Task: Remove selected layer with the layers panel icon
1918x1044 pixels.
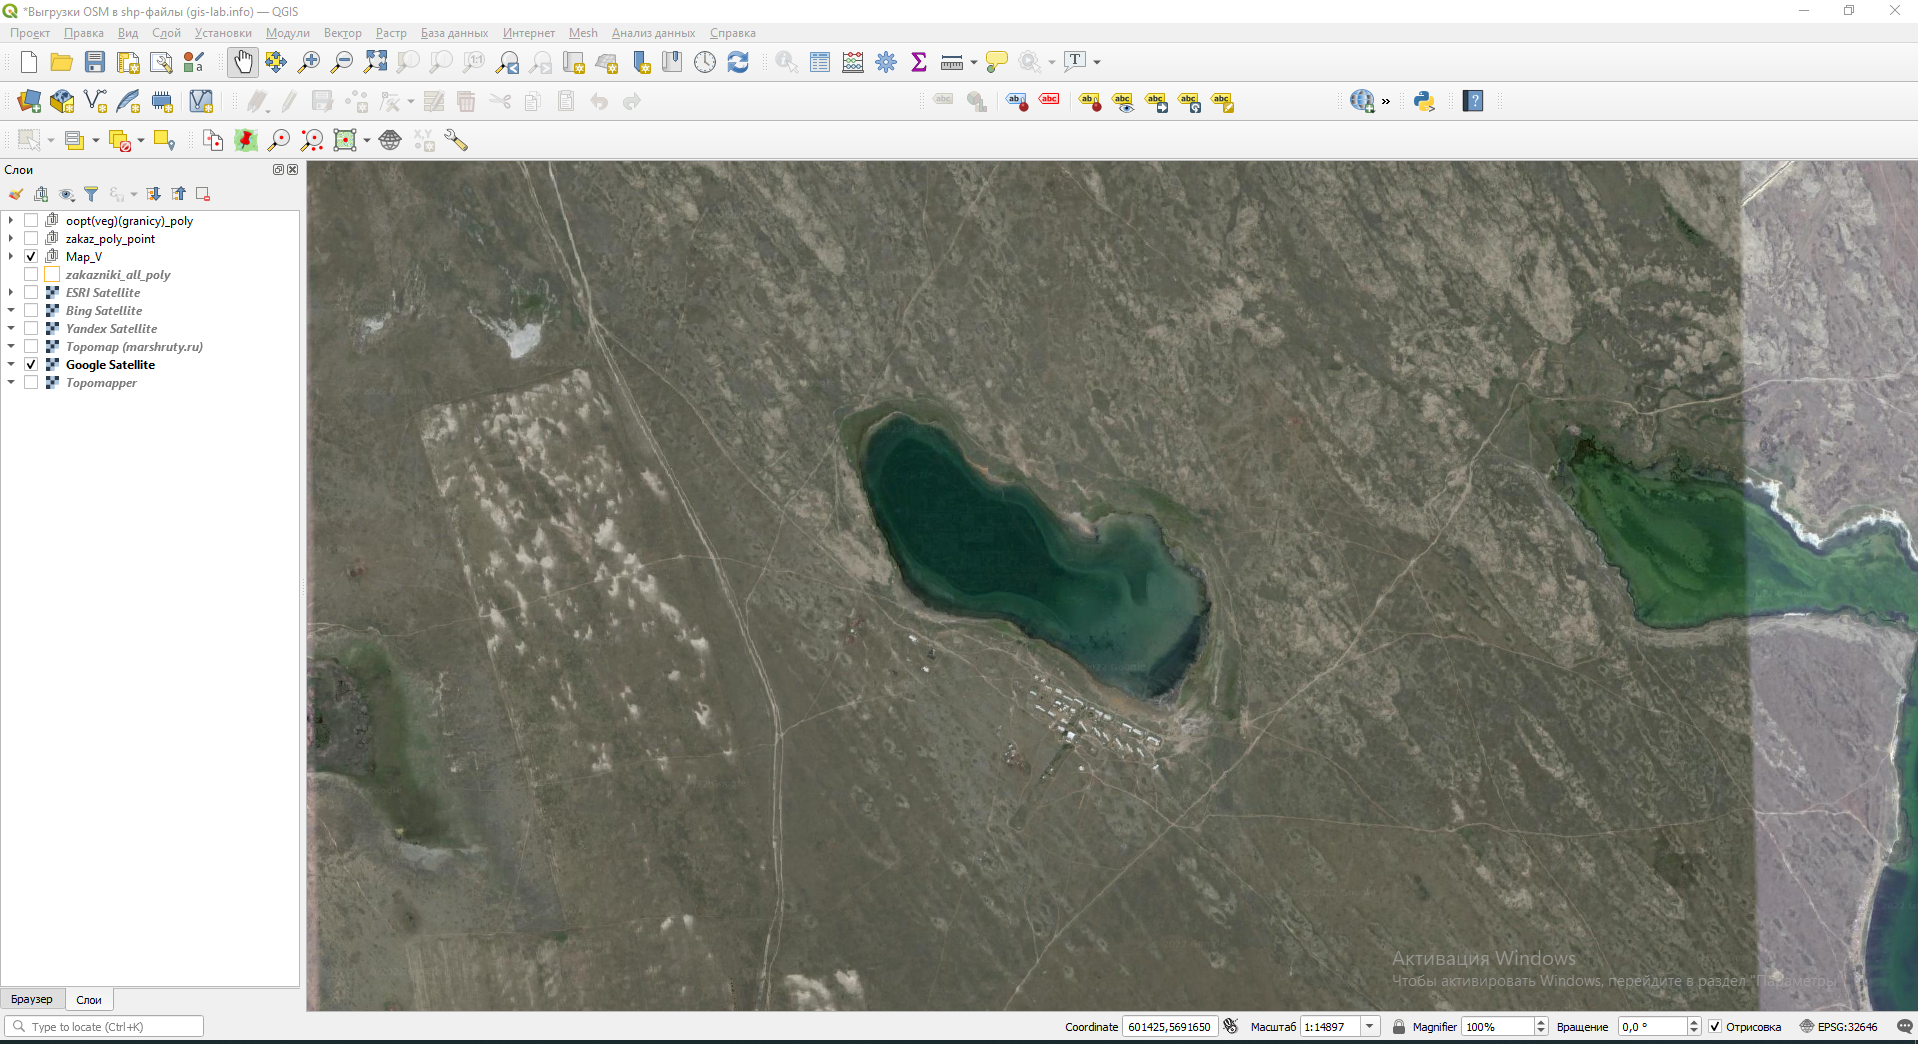Action: coord(203,194)
